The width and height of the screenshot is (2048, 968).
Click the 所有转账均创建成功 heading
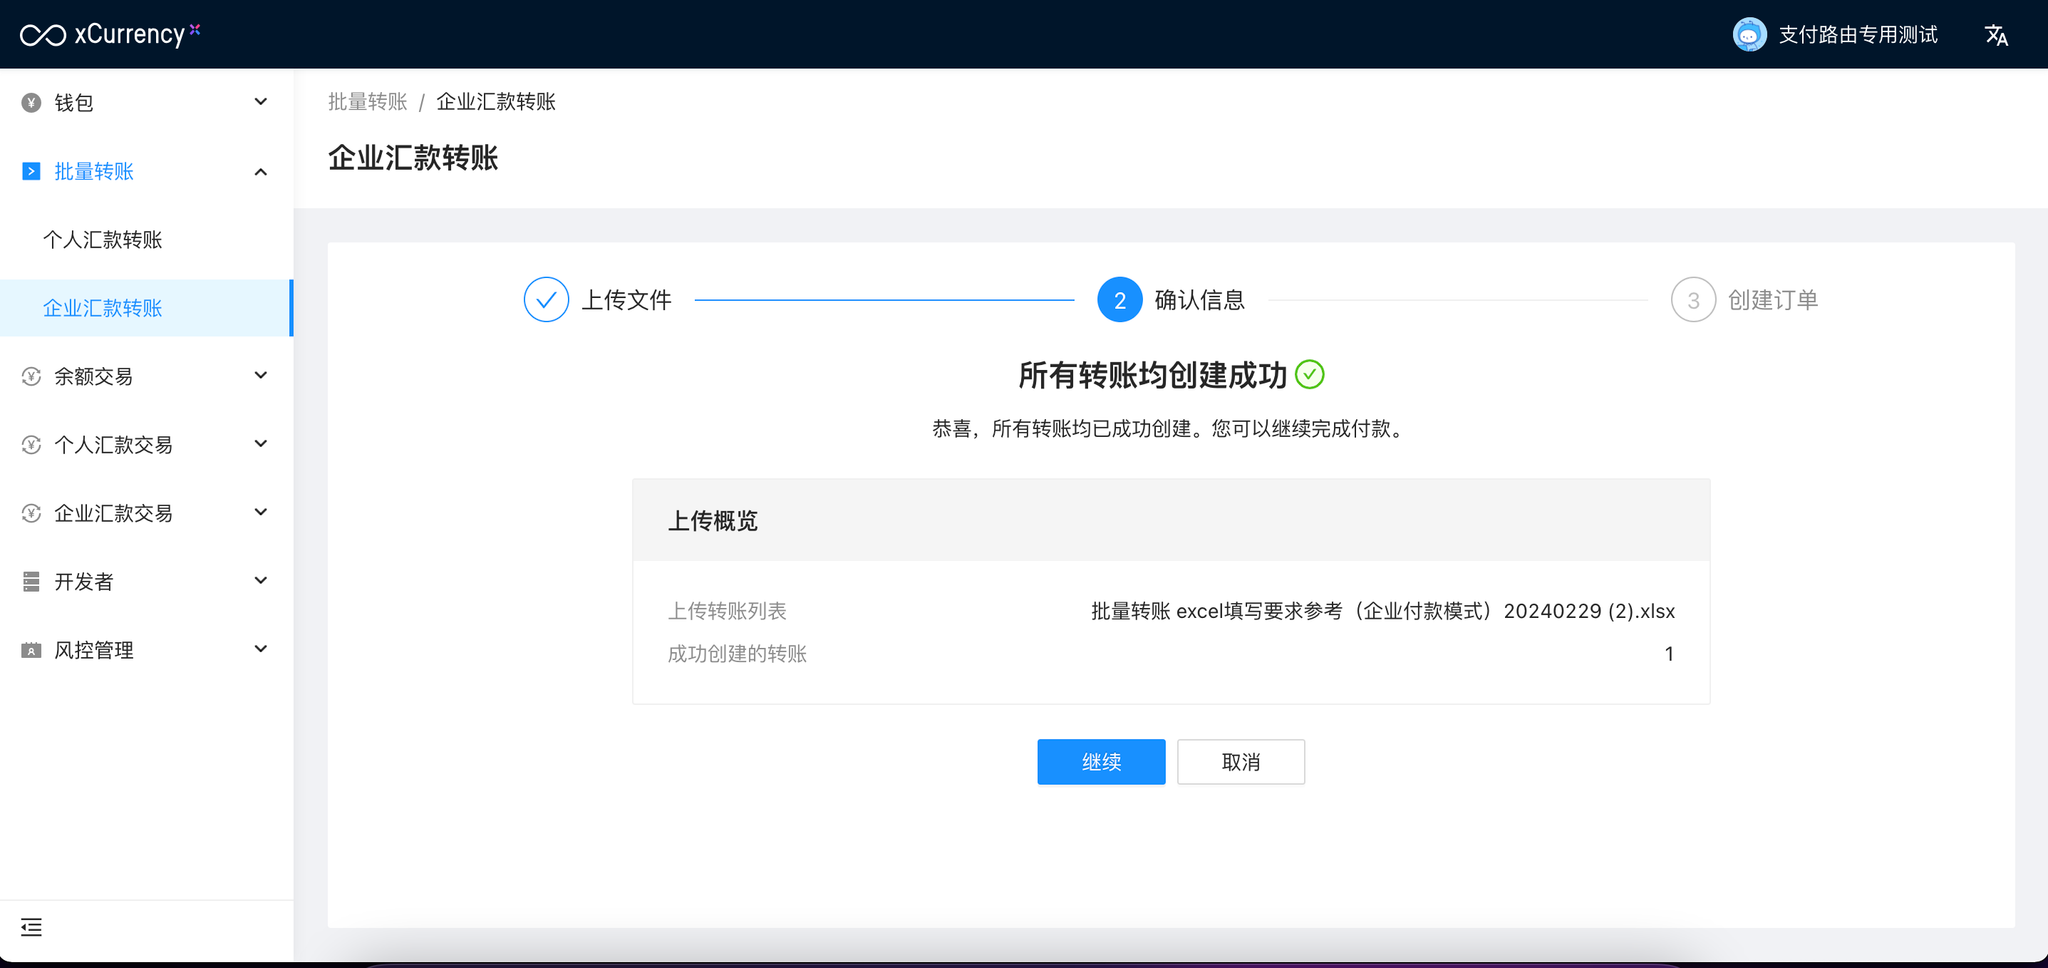pos(1153,375)
